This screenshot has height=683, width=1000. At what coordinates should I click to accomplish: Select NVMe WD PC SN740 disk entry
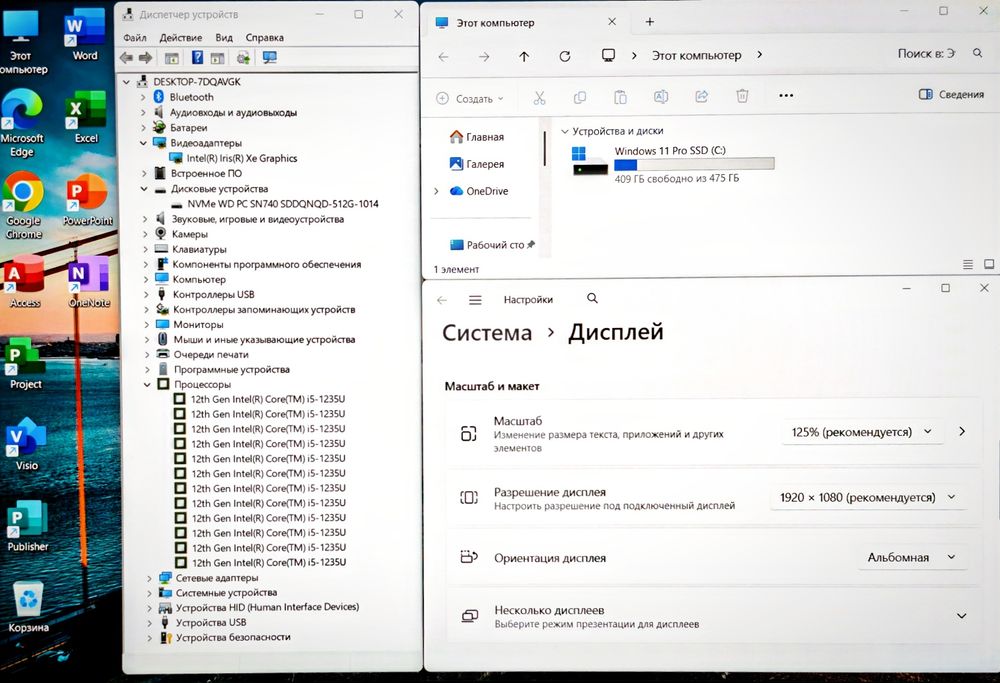pos(275,204)
